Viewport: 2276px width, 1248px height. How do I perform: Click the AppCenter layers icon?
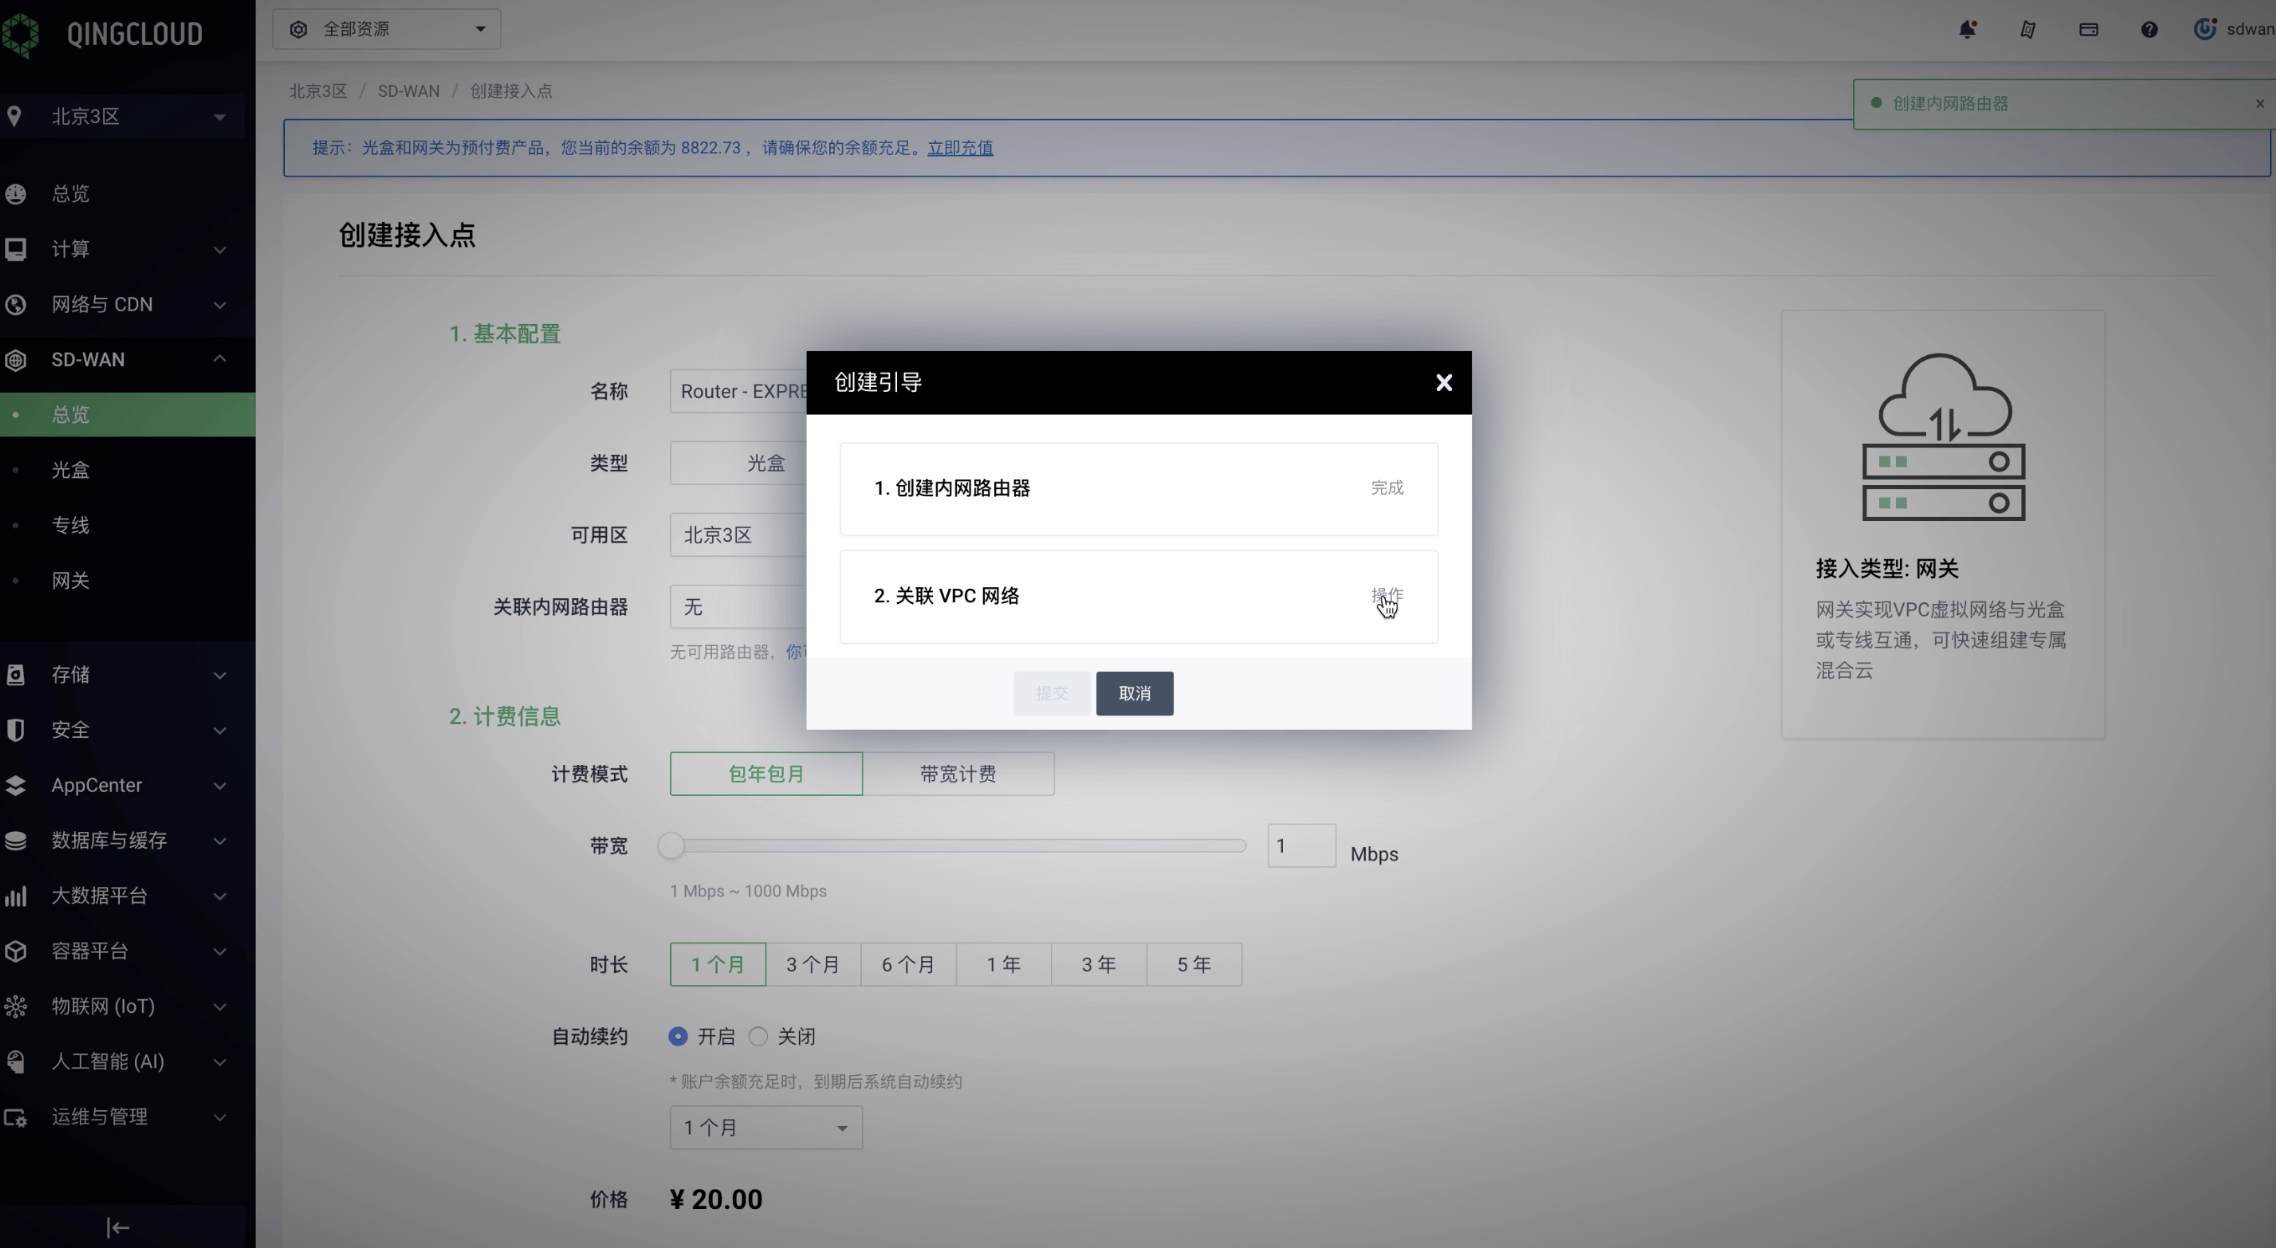16,785
